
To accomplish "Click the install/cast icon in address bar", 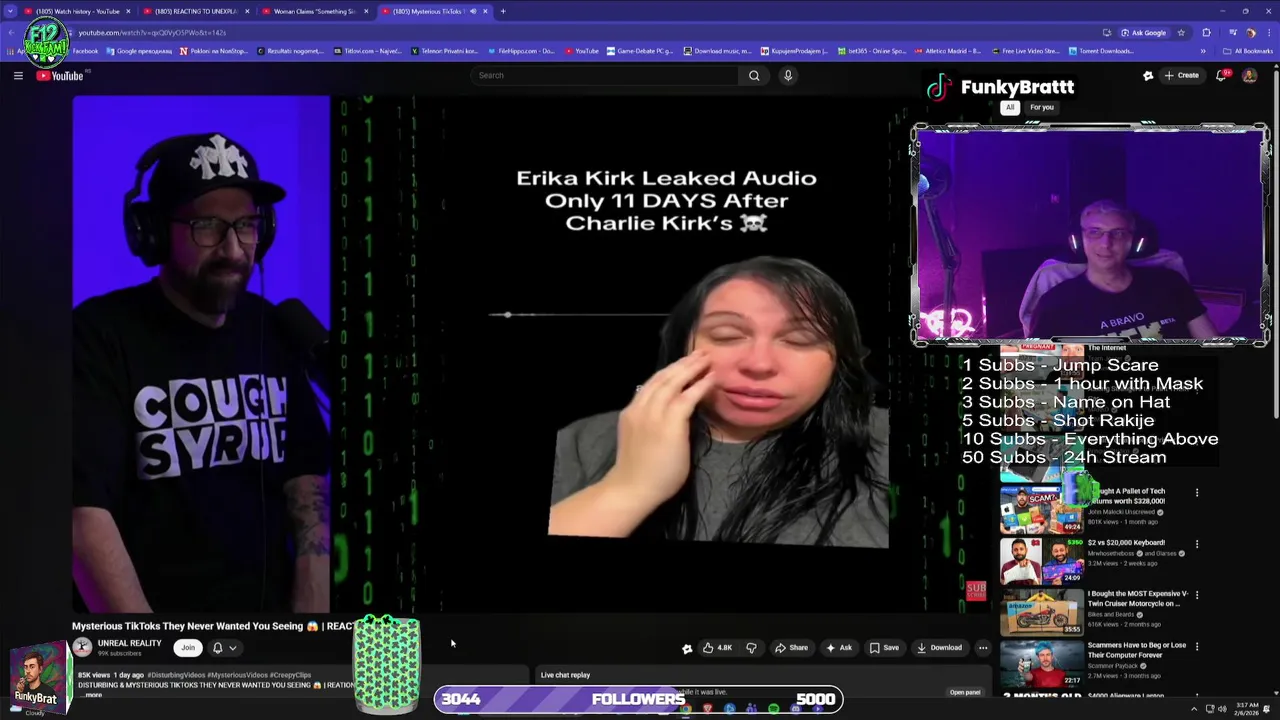I will [1106, 32].
